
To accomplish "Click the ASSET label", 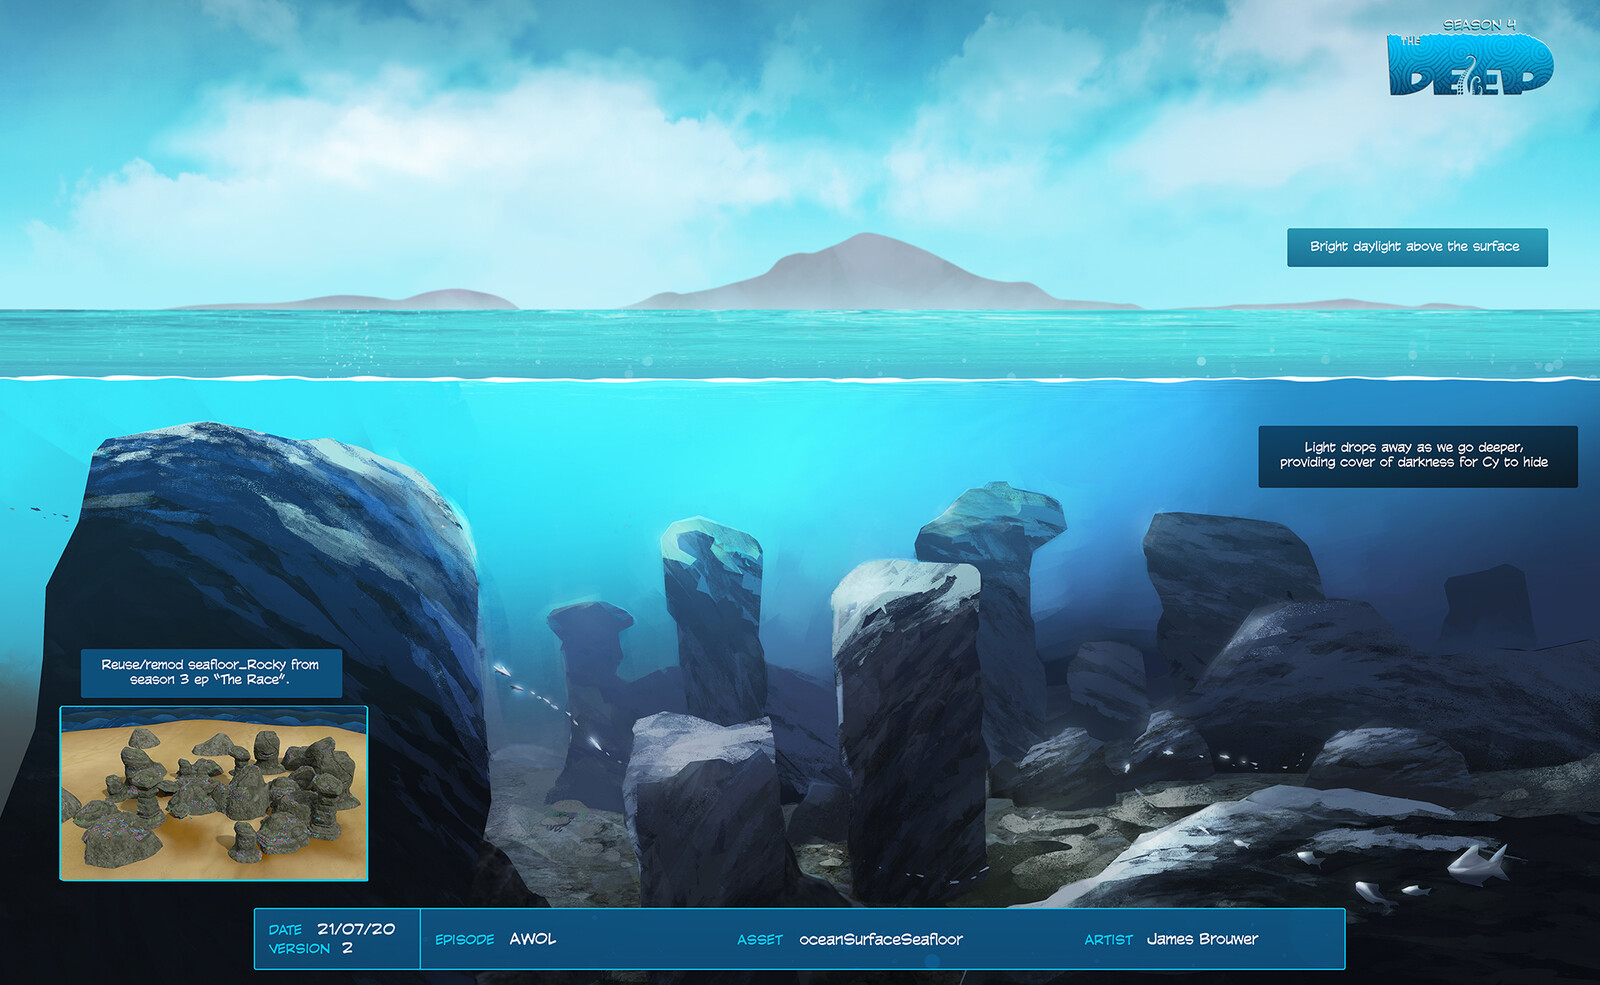I will pyautogui.click(x=760, y=940).
